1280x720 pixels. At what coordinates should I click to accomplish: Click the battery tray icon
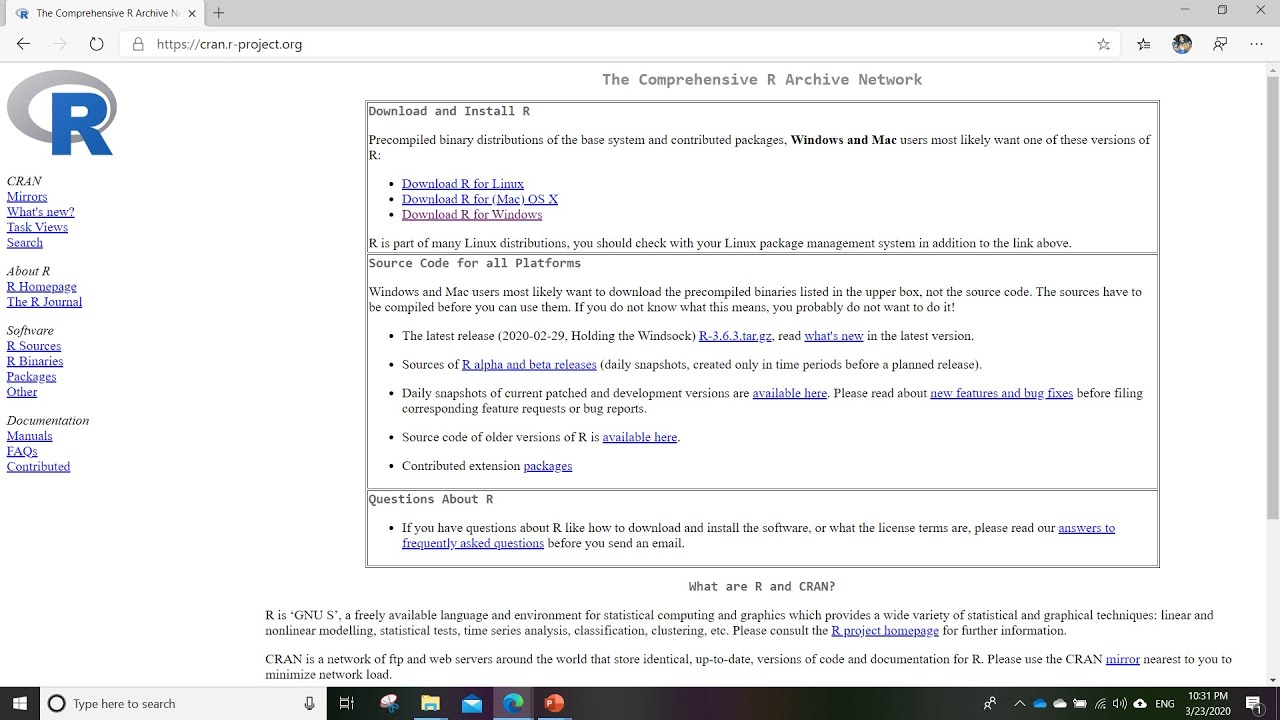1080,704
